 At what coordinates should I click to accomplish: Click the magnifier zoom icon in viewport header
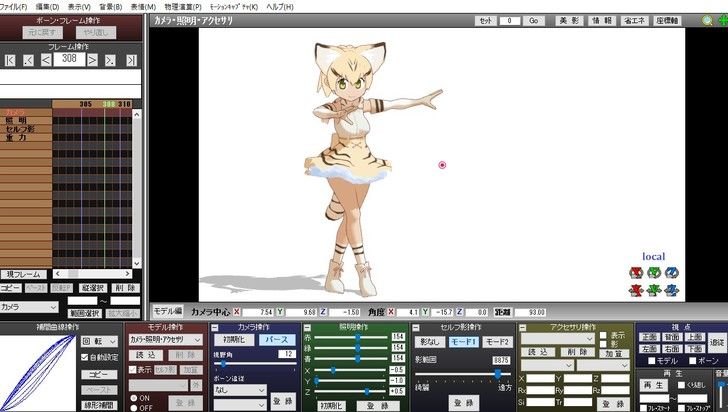click(x=707, y=21)
